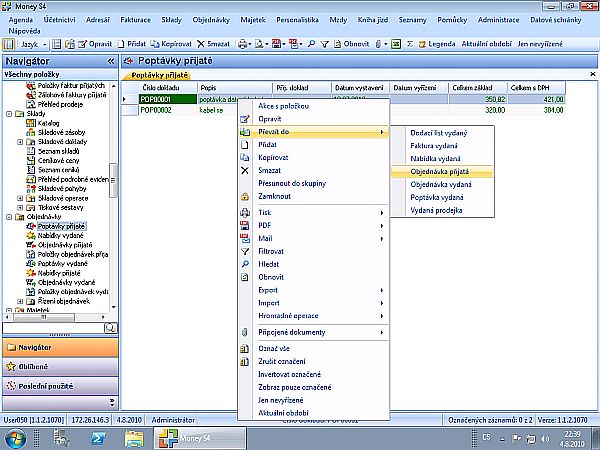Click Poptávky vydané in navigator tree
Image resolution: width=600 pixels, height=450 pixels.
[62, 264]
